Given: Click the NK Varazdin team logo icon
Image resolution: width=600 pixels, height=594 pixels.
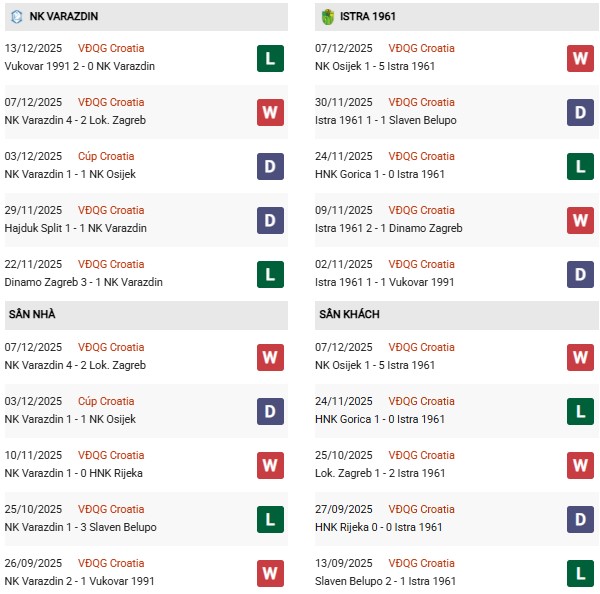Looking at the screenshot, I should coord(14,17).
